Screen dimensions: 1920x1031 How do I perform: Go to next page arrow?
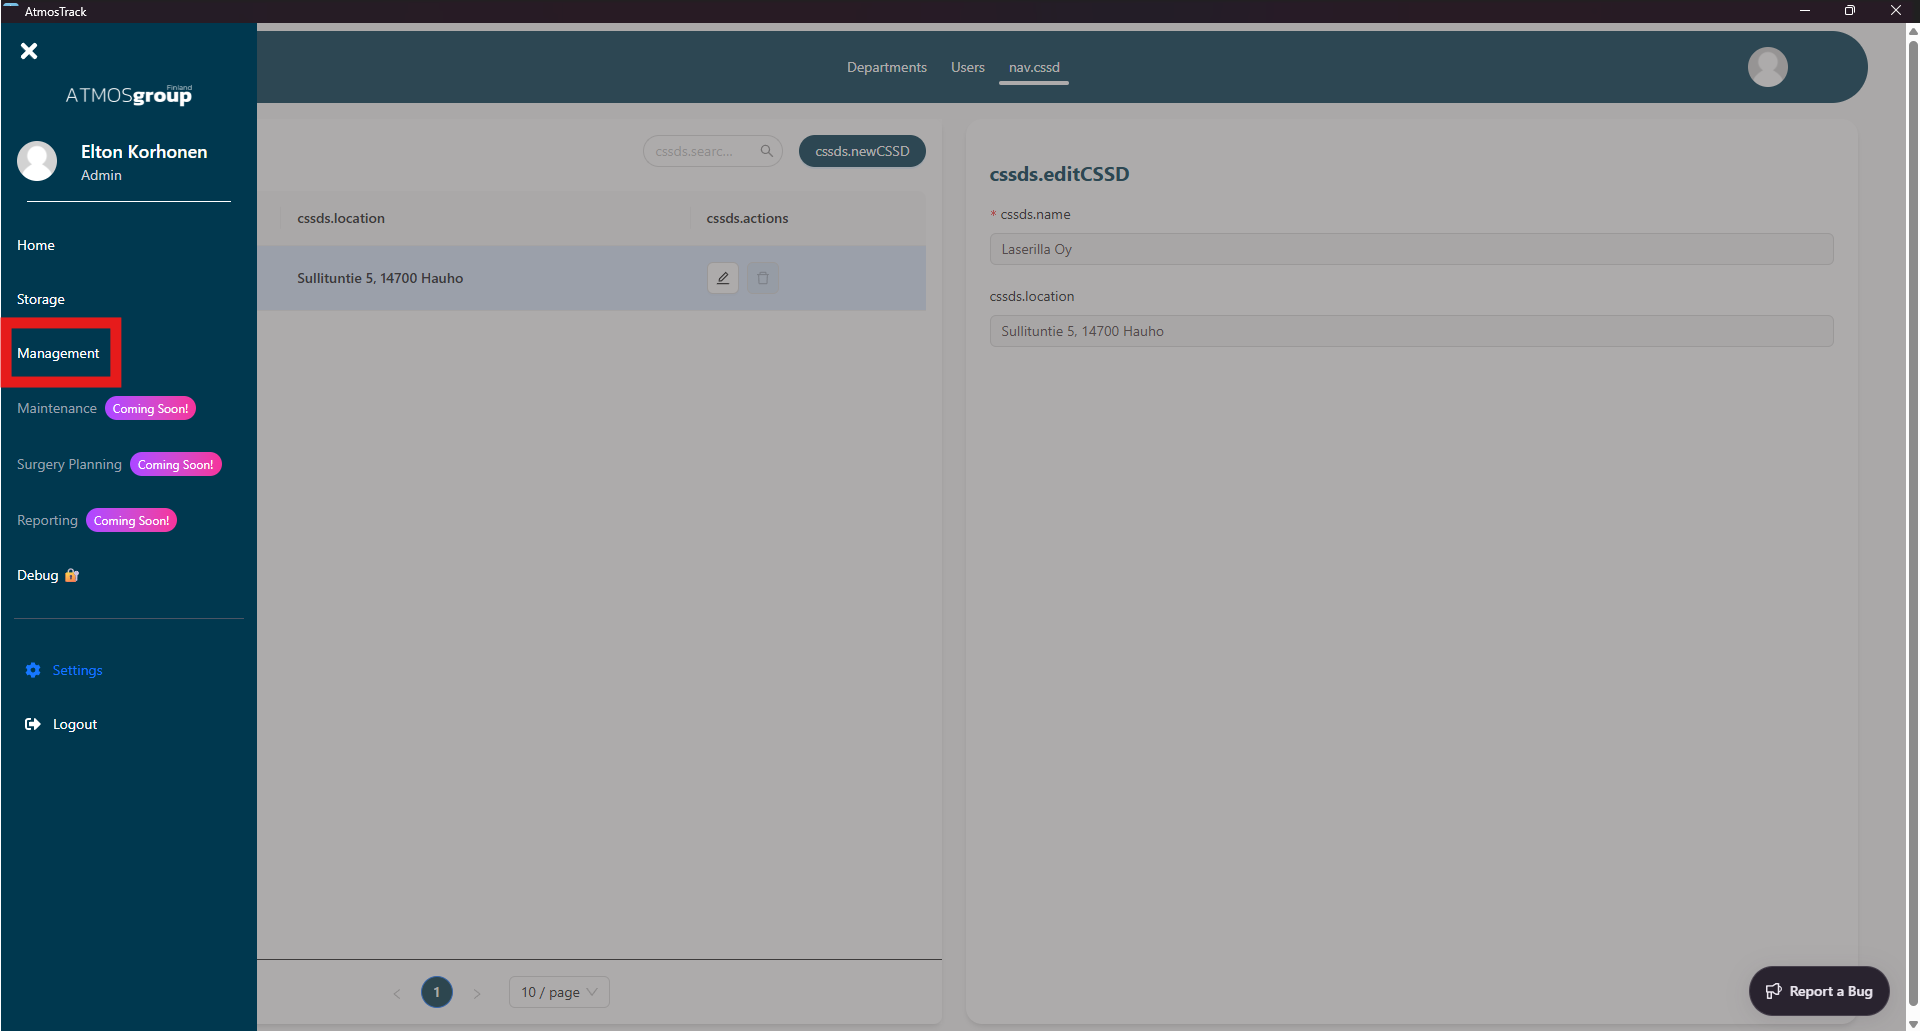(477, 993)
